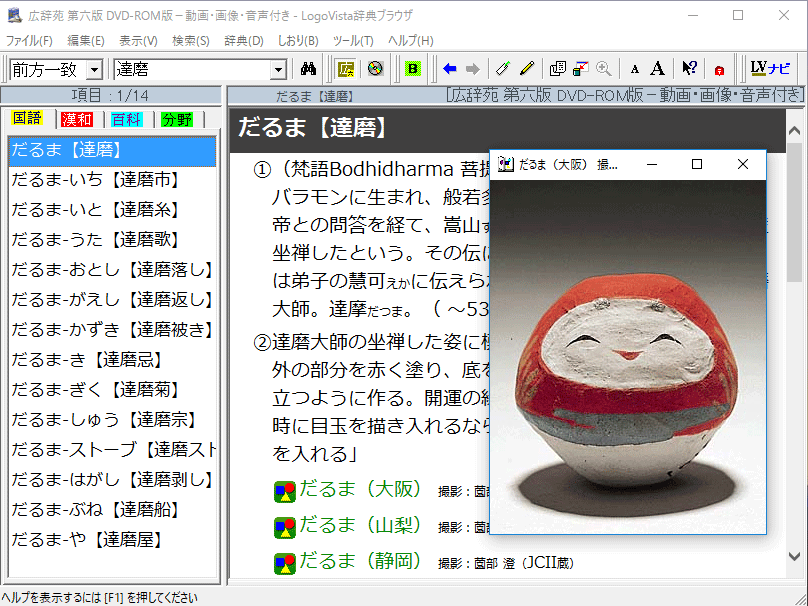
Task: Select the だるま-ぶね【達磨船】 entry
Action: [112, 510]
